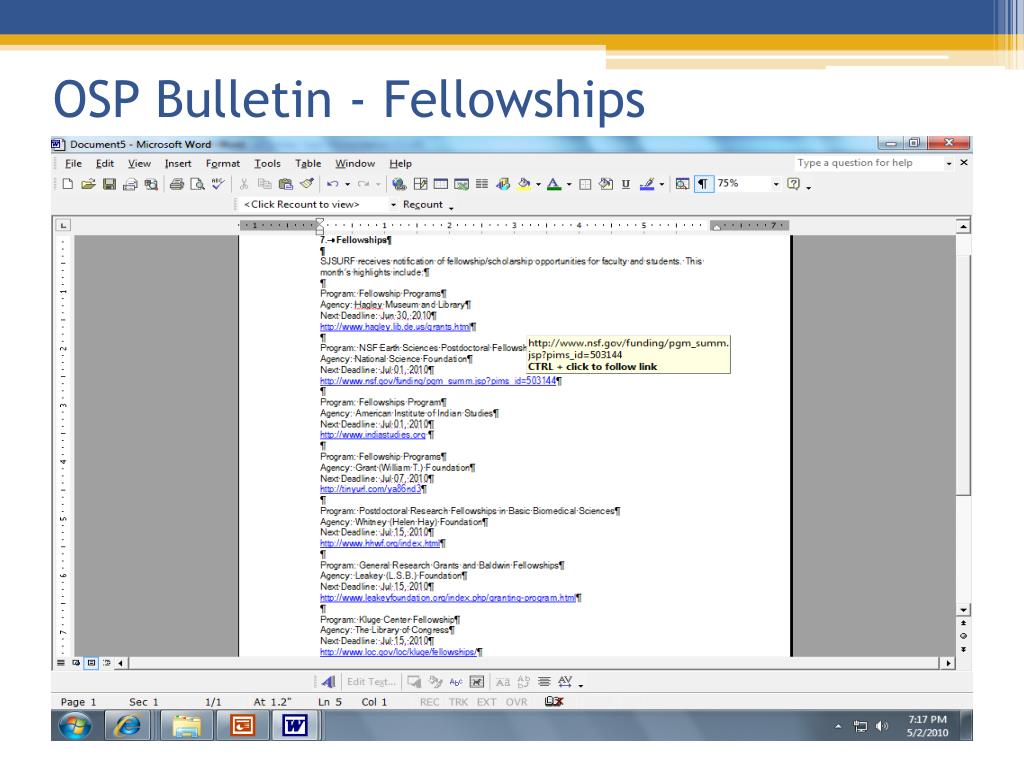Open the Highlight color dropdown arrow

point(662,184)
